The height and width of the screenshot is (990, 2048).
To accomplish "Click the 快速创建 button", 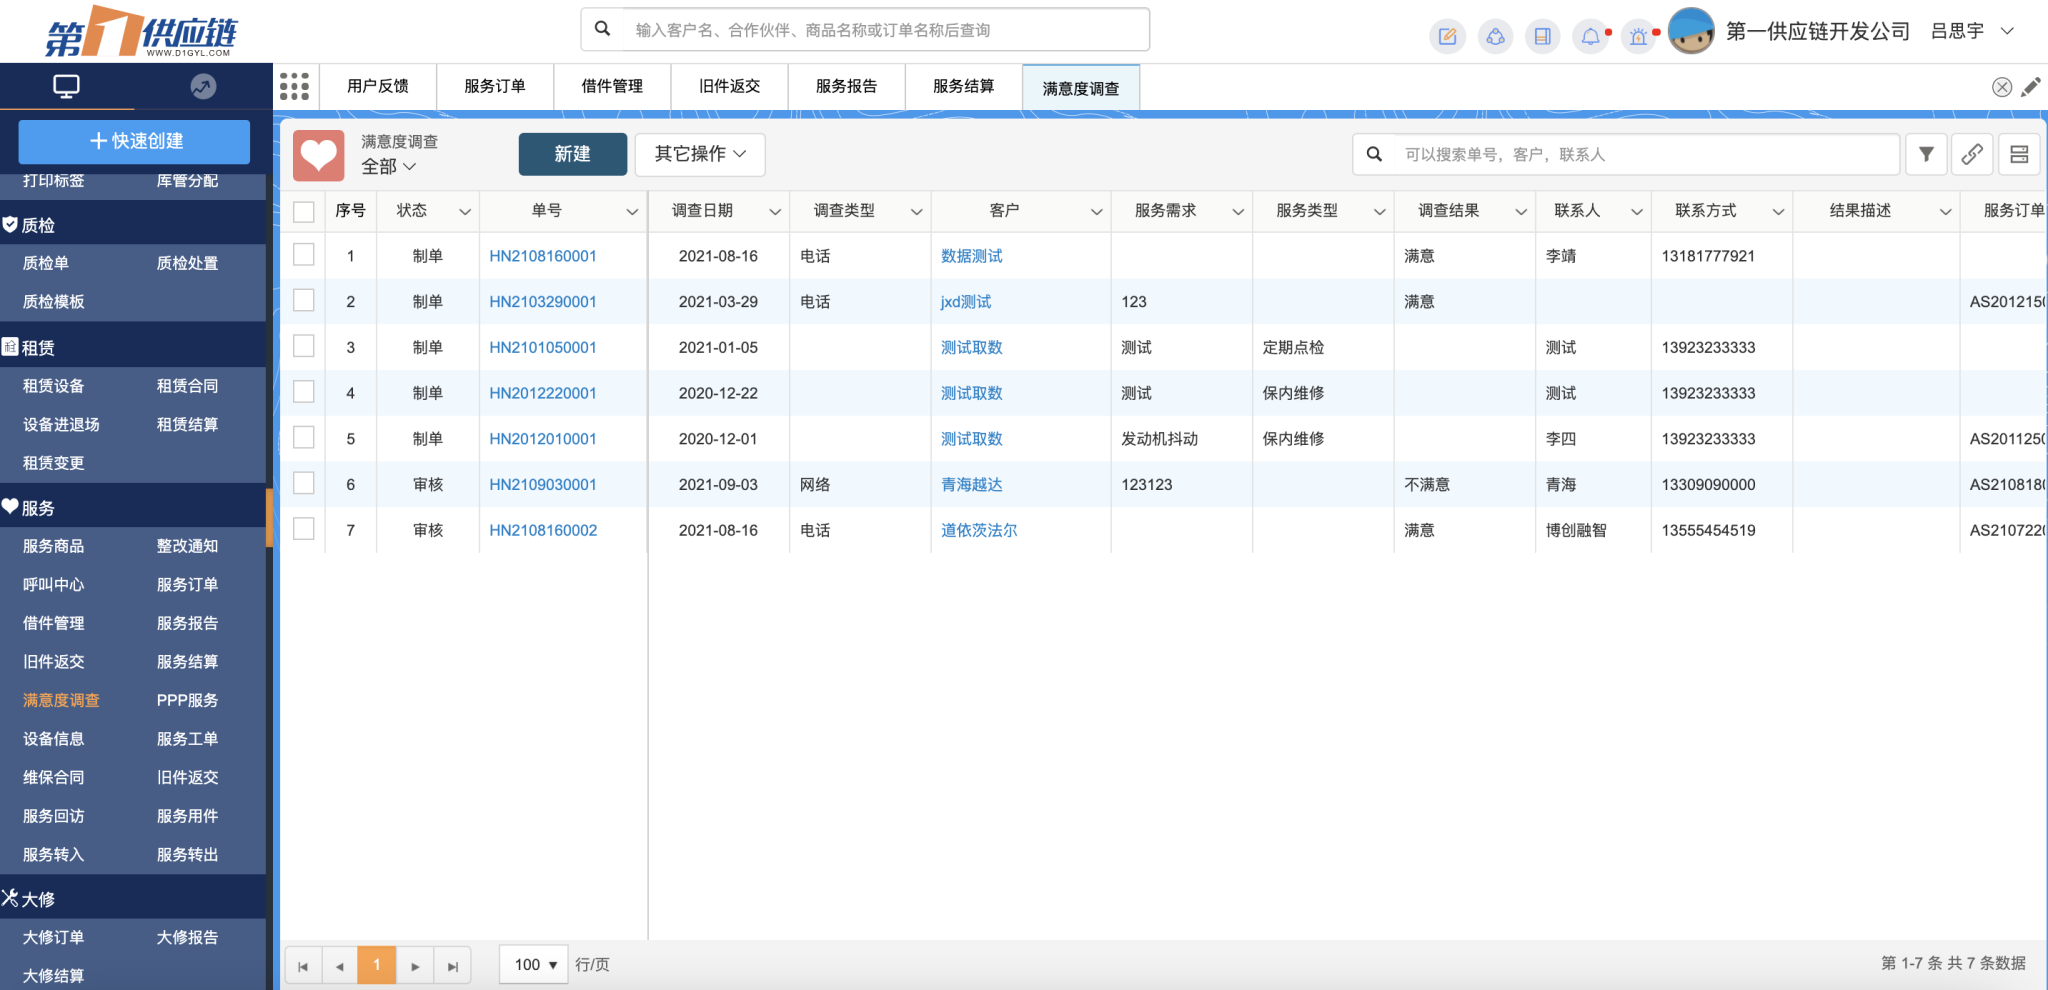I will pyautogui.click(x=135, y=141).
